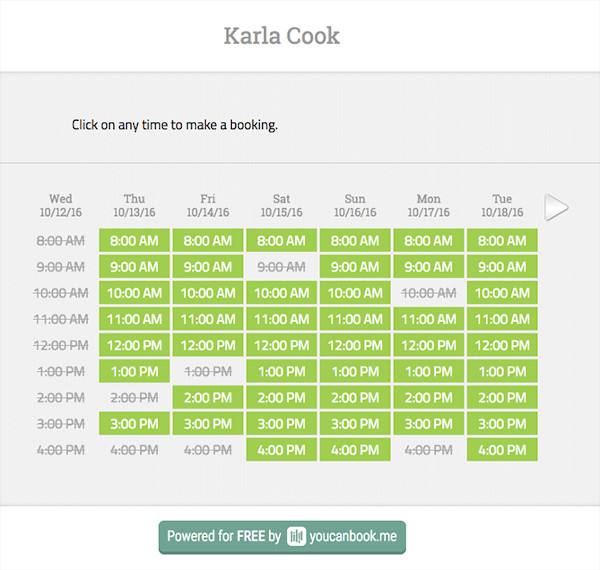Select Sunday 4:00 PM slot
This screenshot has height=570, width=600.
(x=355, y=449)
